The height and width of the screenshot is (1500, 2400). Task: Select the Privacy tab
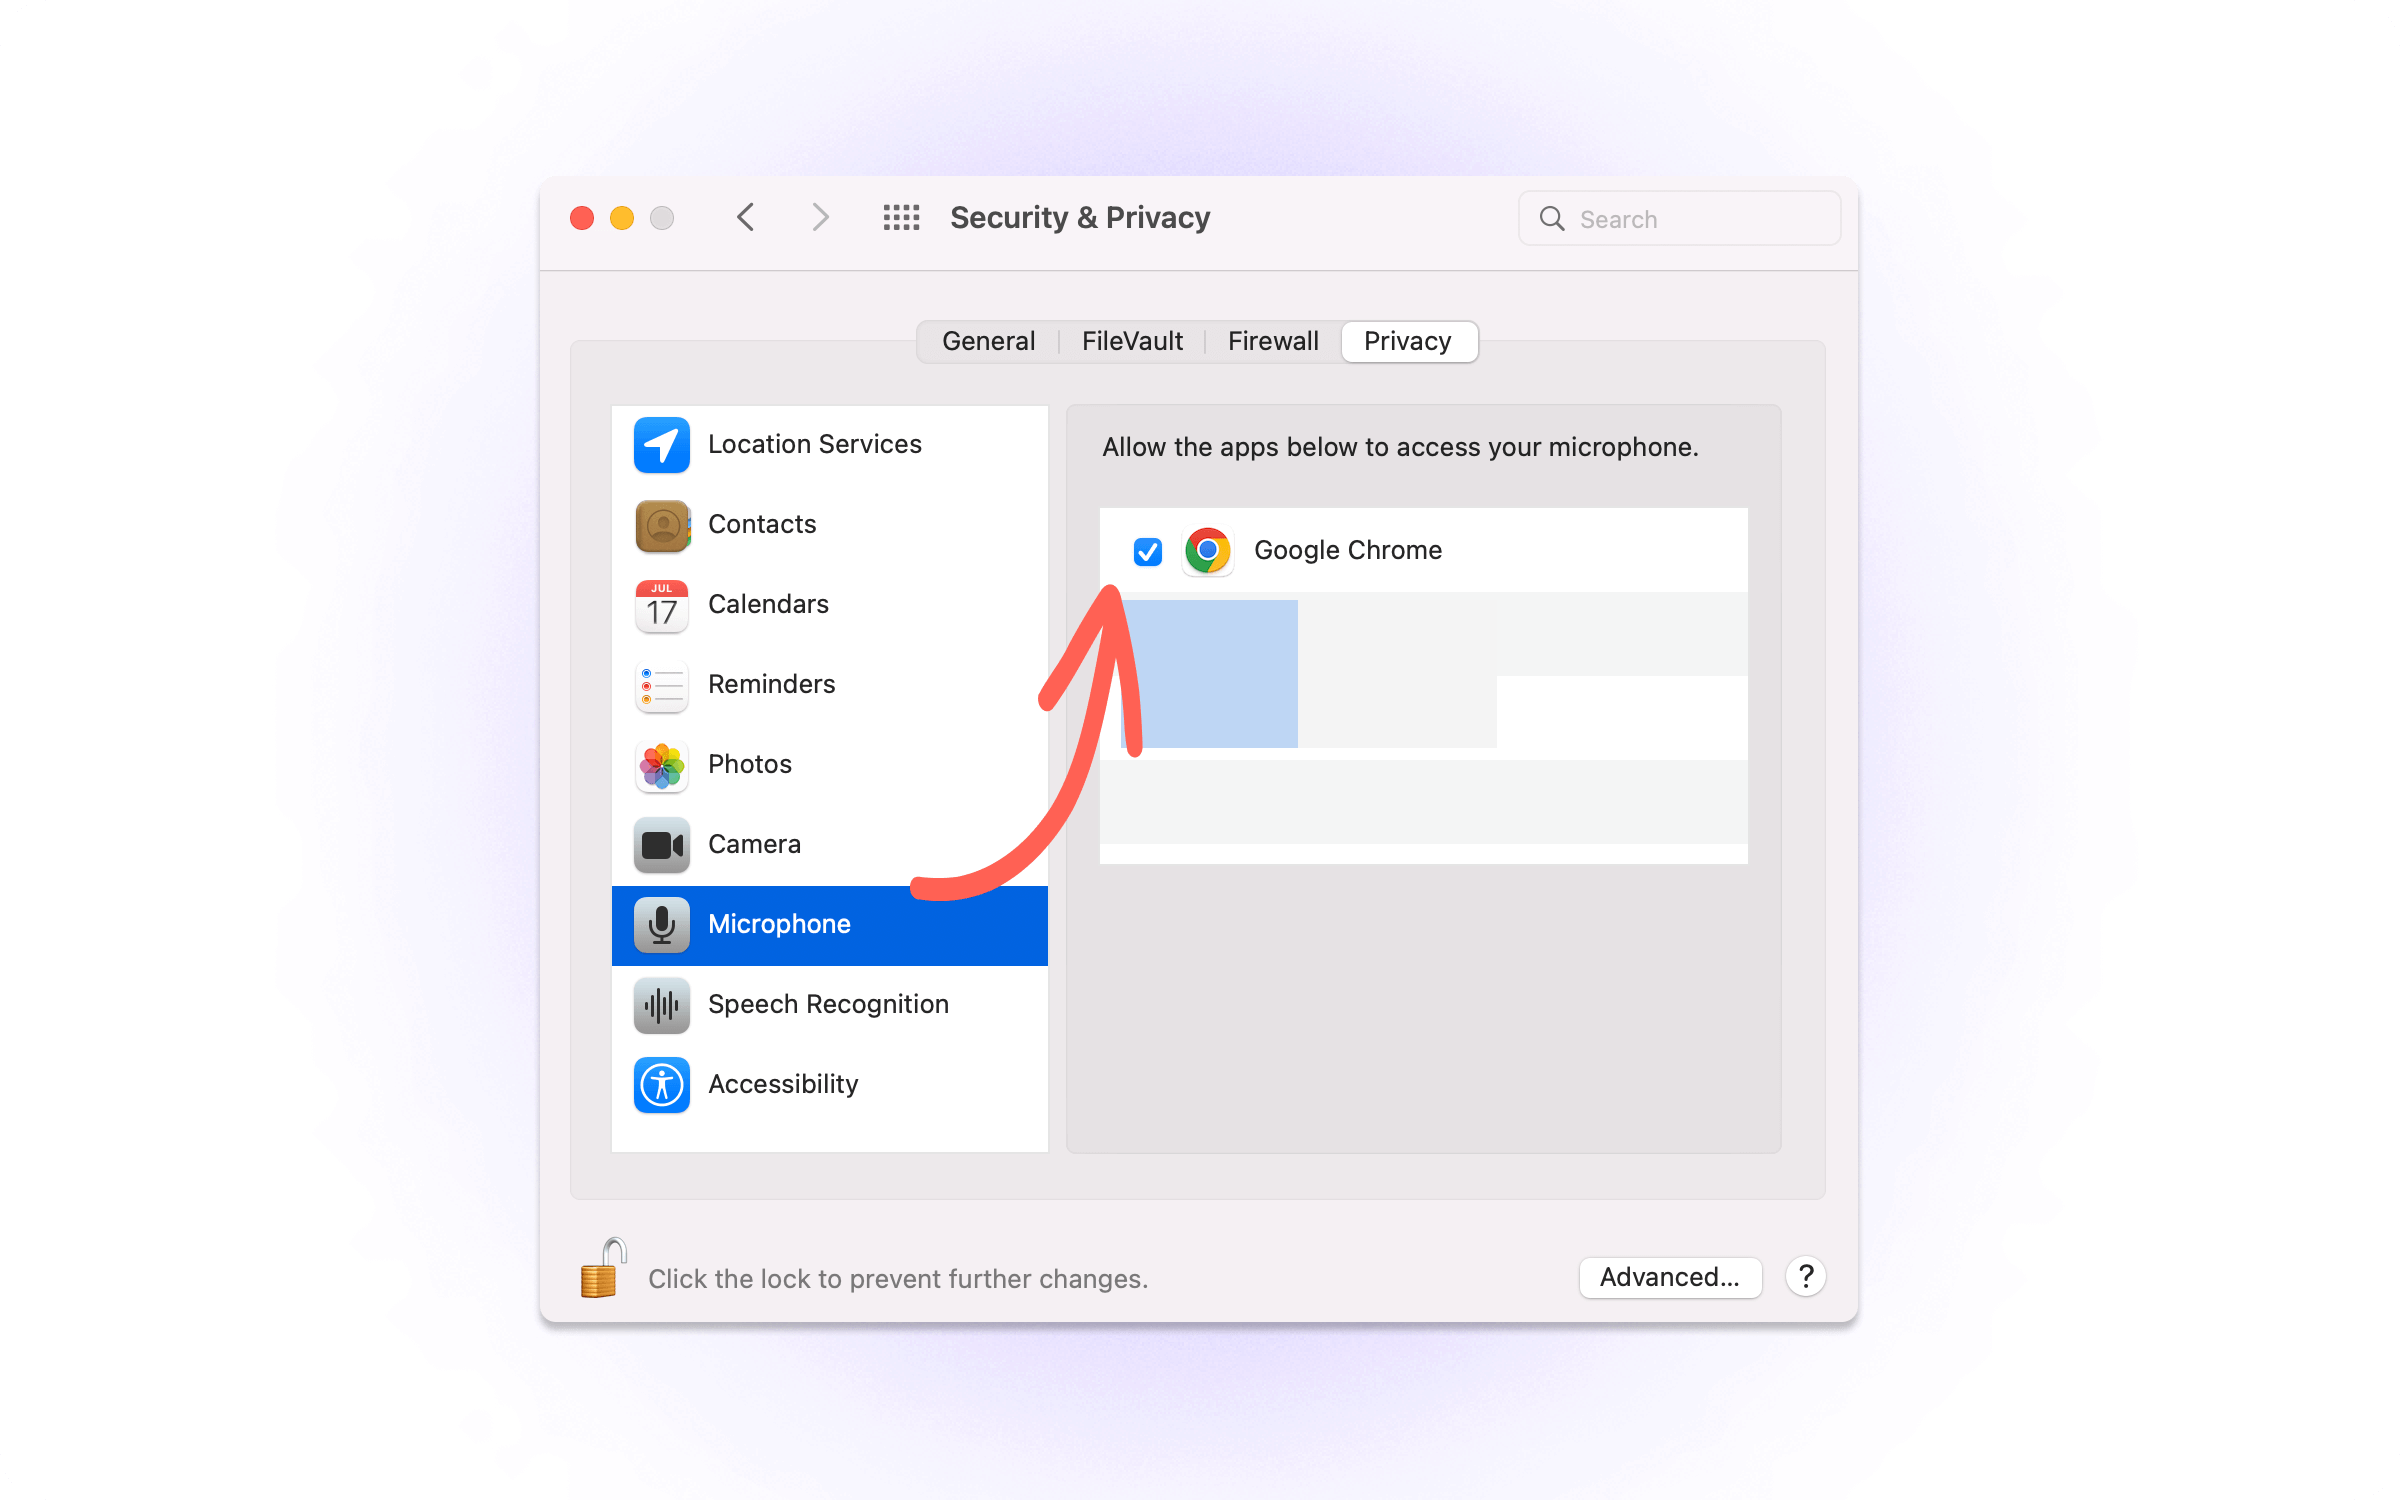[x=1408, y=341]
